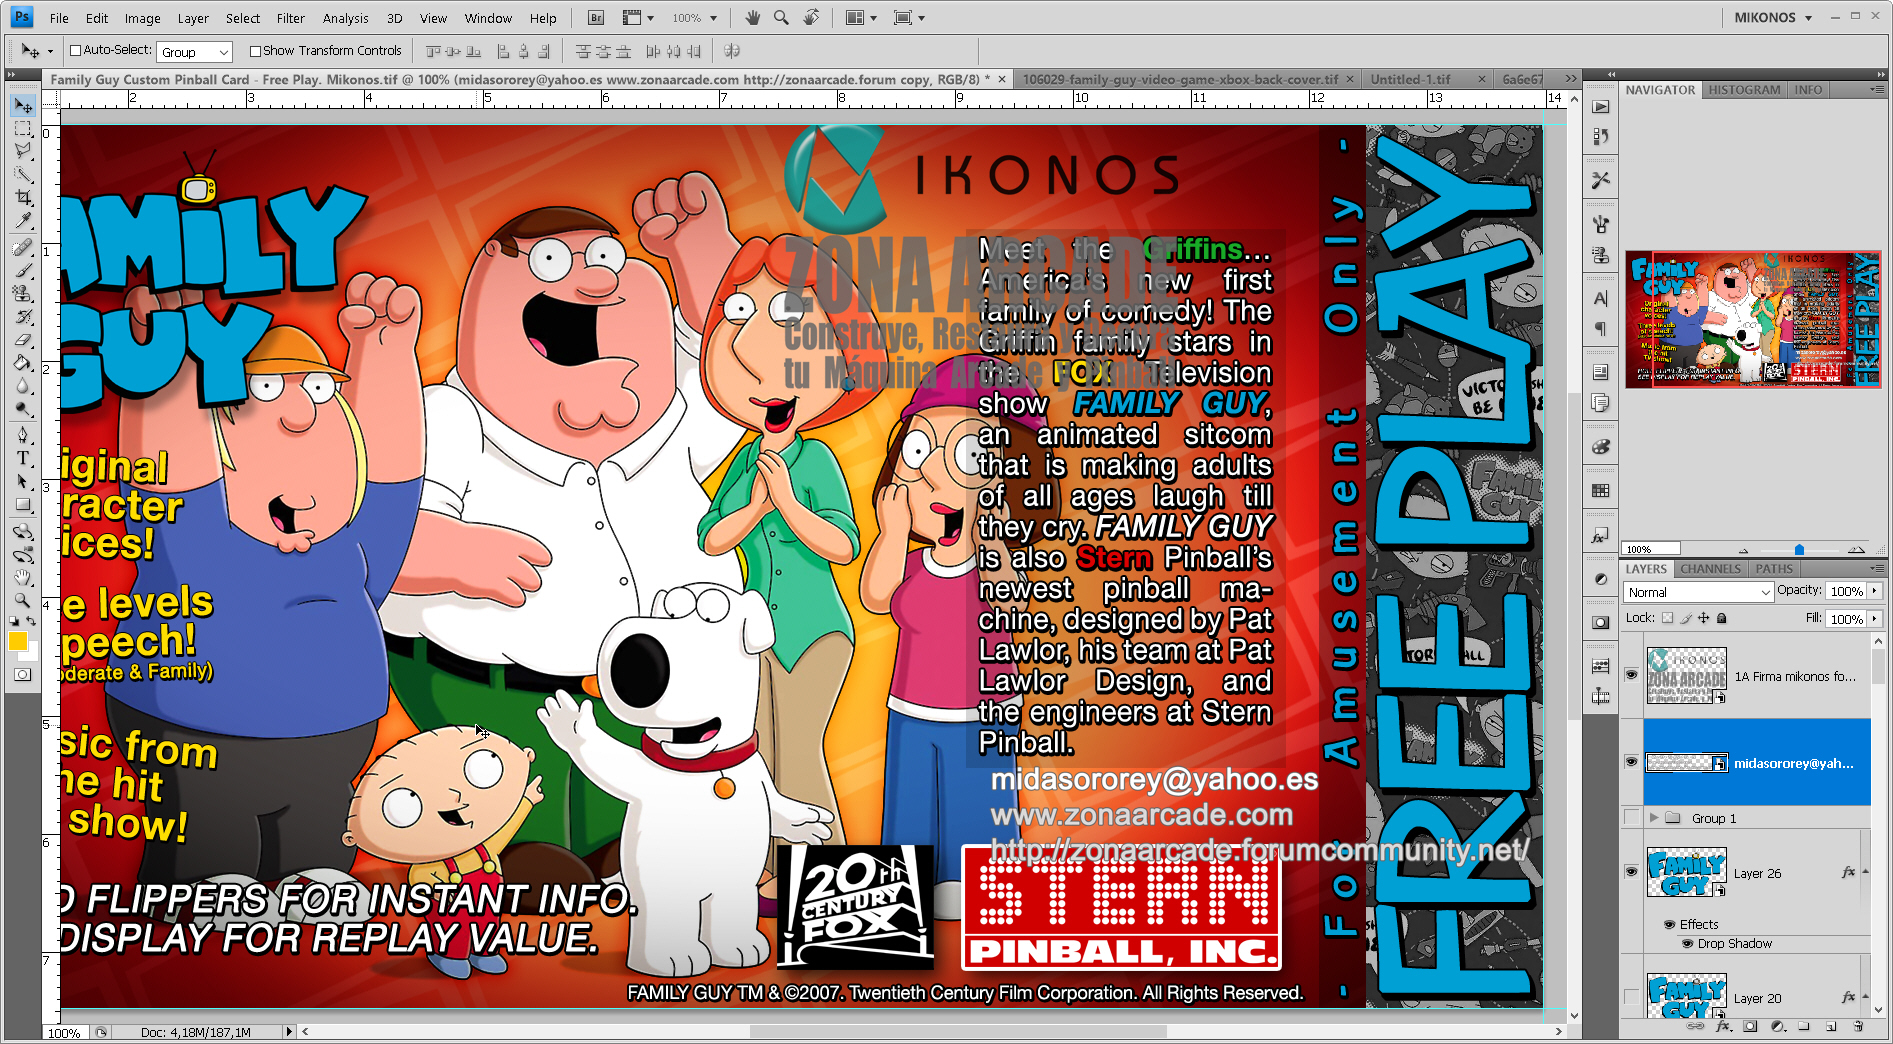The width and height of the screenshot is (1893, 1044).
Task: Select the Healing Brush tool
Action: click(22, 247)
